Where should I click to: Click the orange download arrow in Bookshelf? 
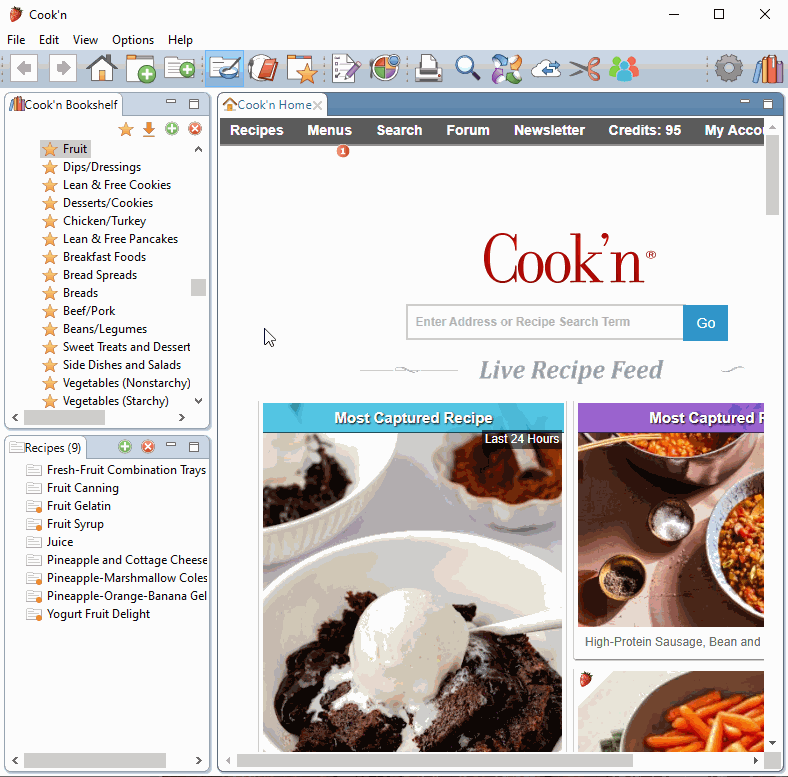(149, 129)
